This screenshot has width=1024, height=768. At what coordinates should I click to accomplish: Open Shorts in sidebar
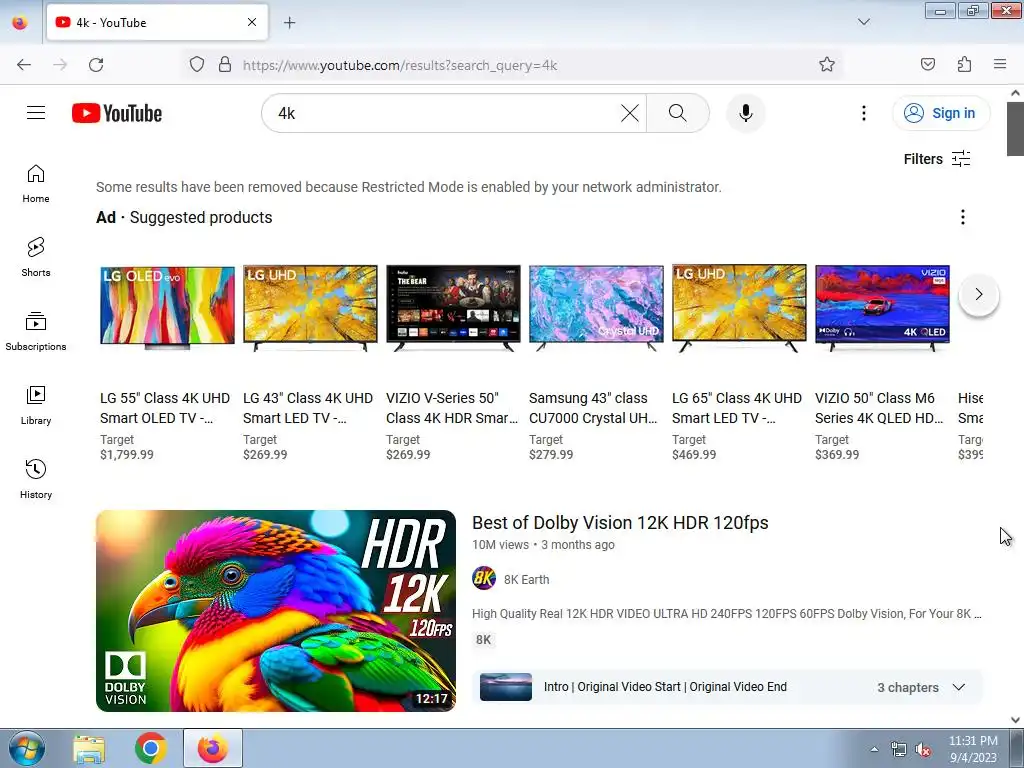pyautogui.click(x=36, y=257)
